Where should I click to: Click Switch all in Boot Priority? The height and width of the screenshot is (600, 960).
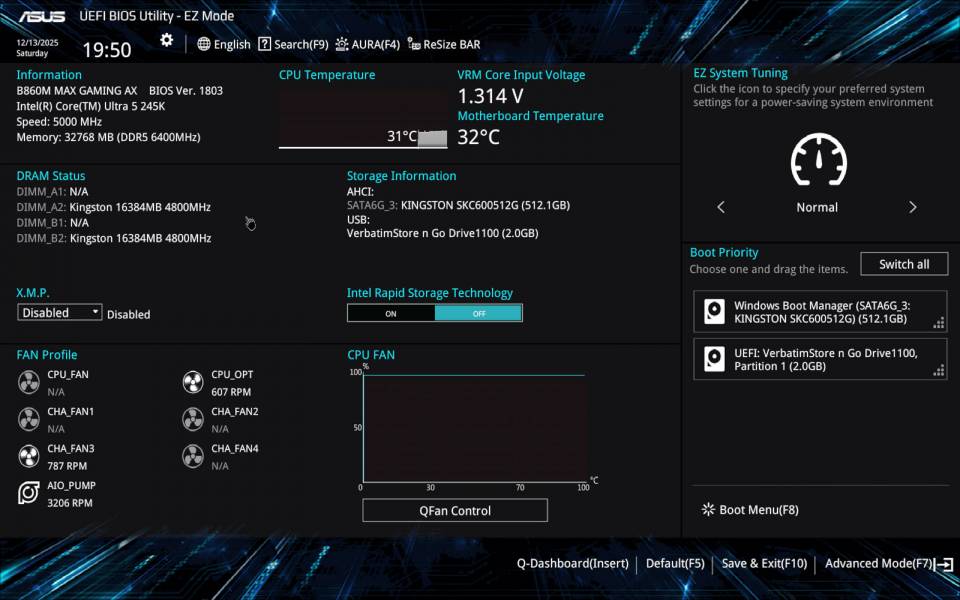(904, 263)
